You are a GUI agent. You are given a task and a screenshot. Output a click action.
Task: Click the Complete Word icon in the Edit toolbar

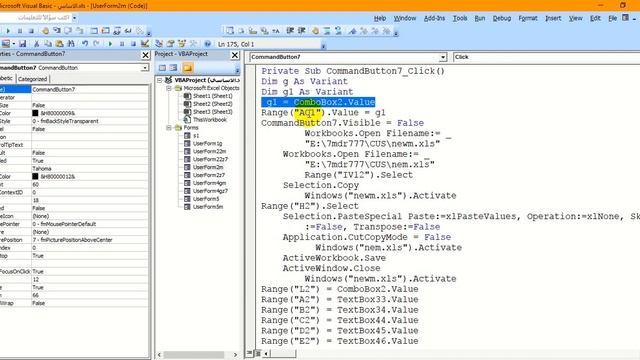pos(276,31)
